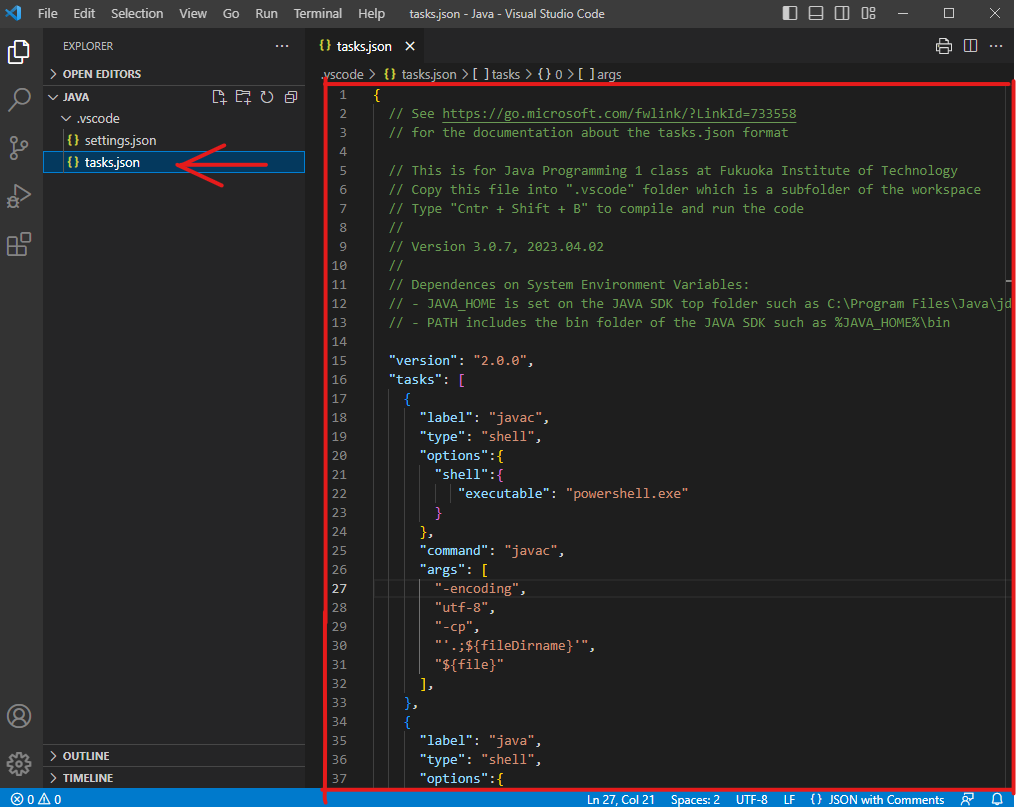Open the Manage settings gear
The width and height of the screenshot is (1016, 807).
coord(19,765)
